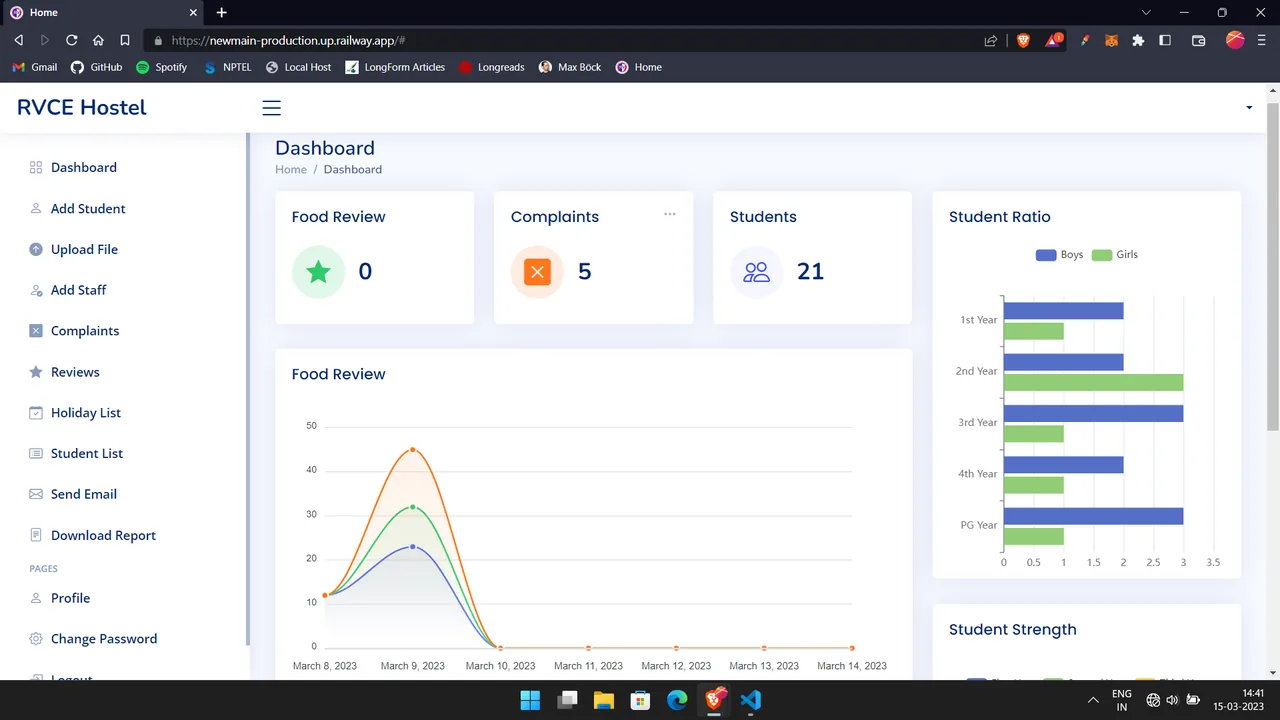Reload the page with browser refresh icon
1280x720 pixels.
[71, 41]
